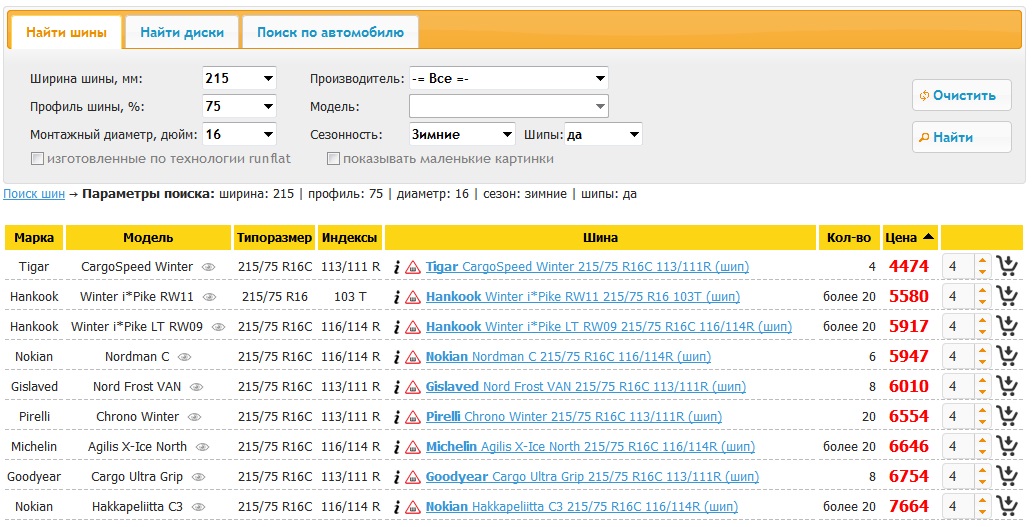Follow Поиск шин breadcrumb link
The width and height of the screenshot is (1032, 527).
[34, 194]
